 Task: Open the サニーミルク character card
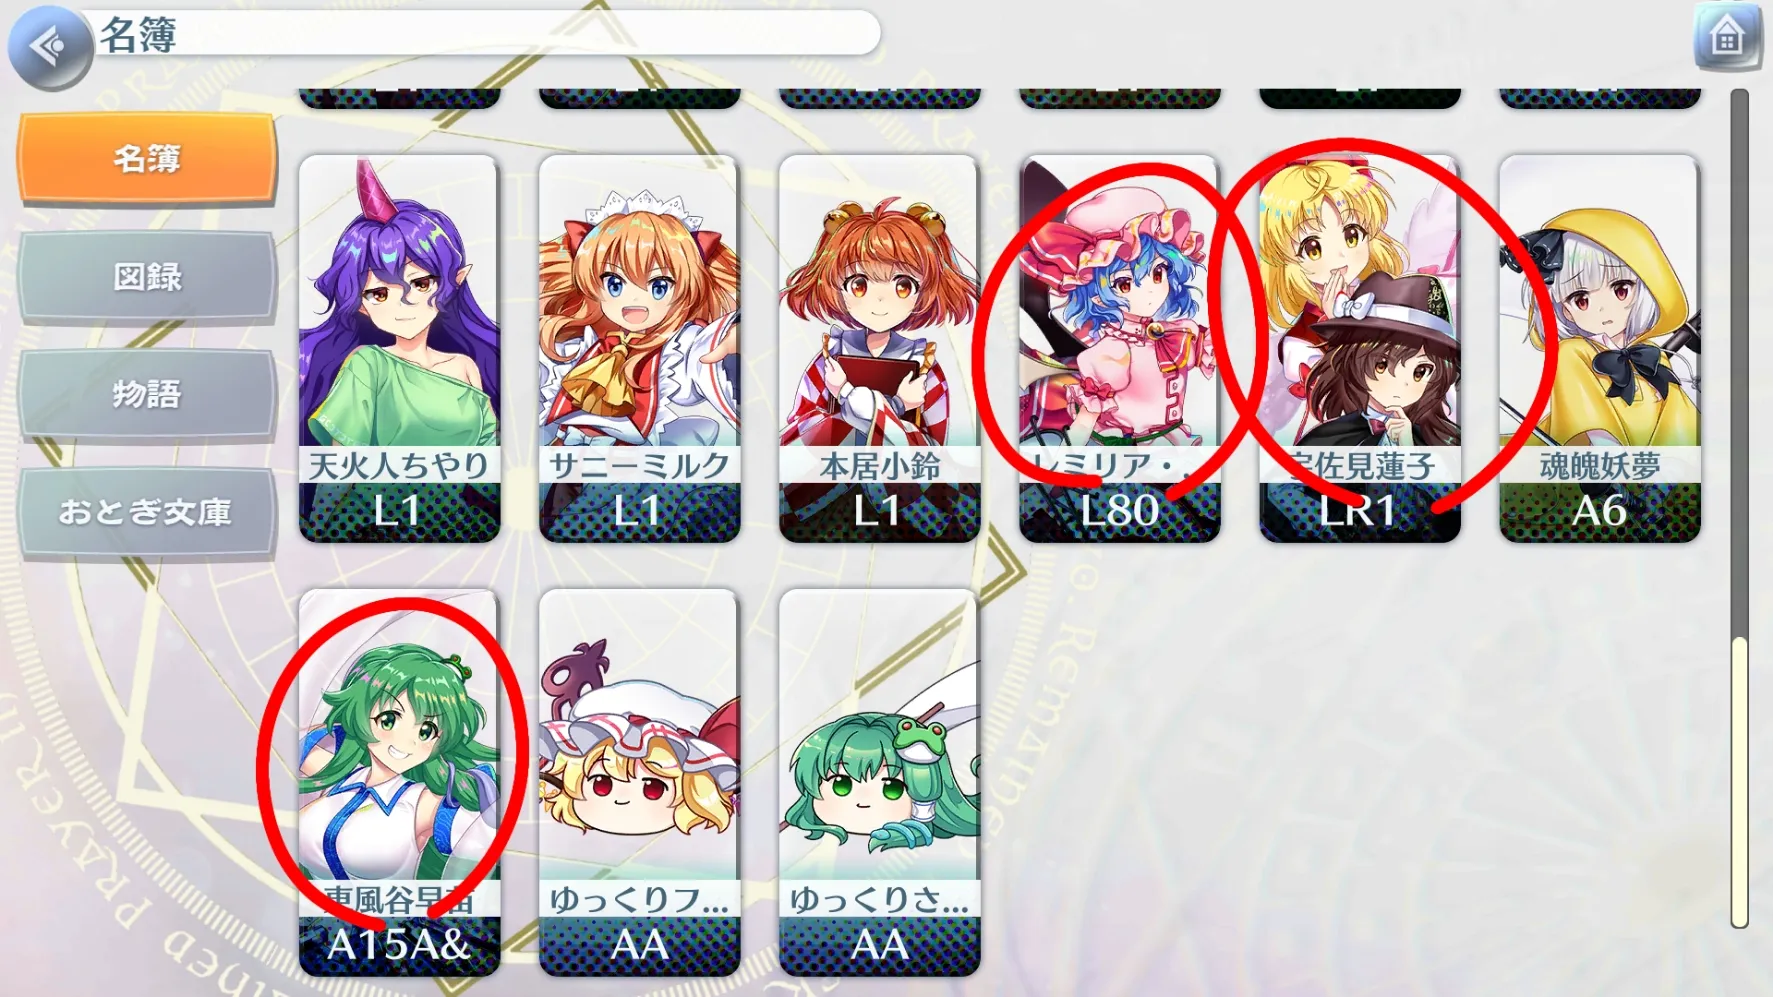coord(639,348)
